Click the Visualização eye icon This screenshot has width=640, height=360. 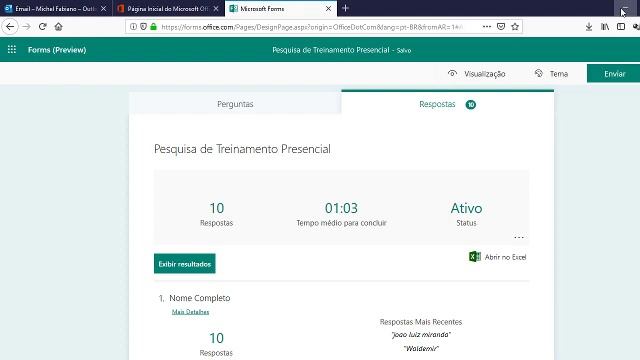[x=452, y=73]
